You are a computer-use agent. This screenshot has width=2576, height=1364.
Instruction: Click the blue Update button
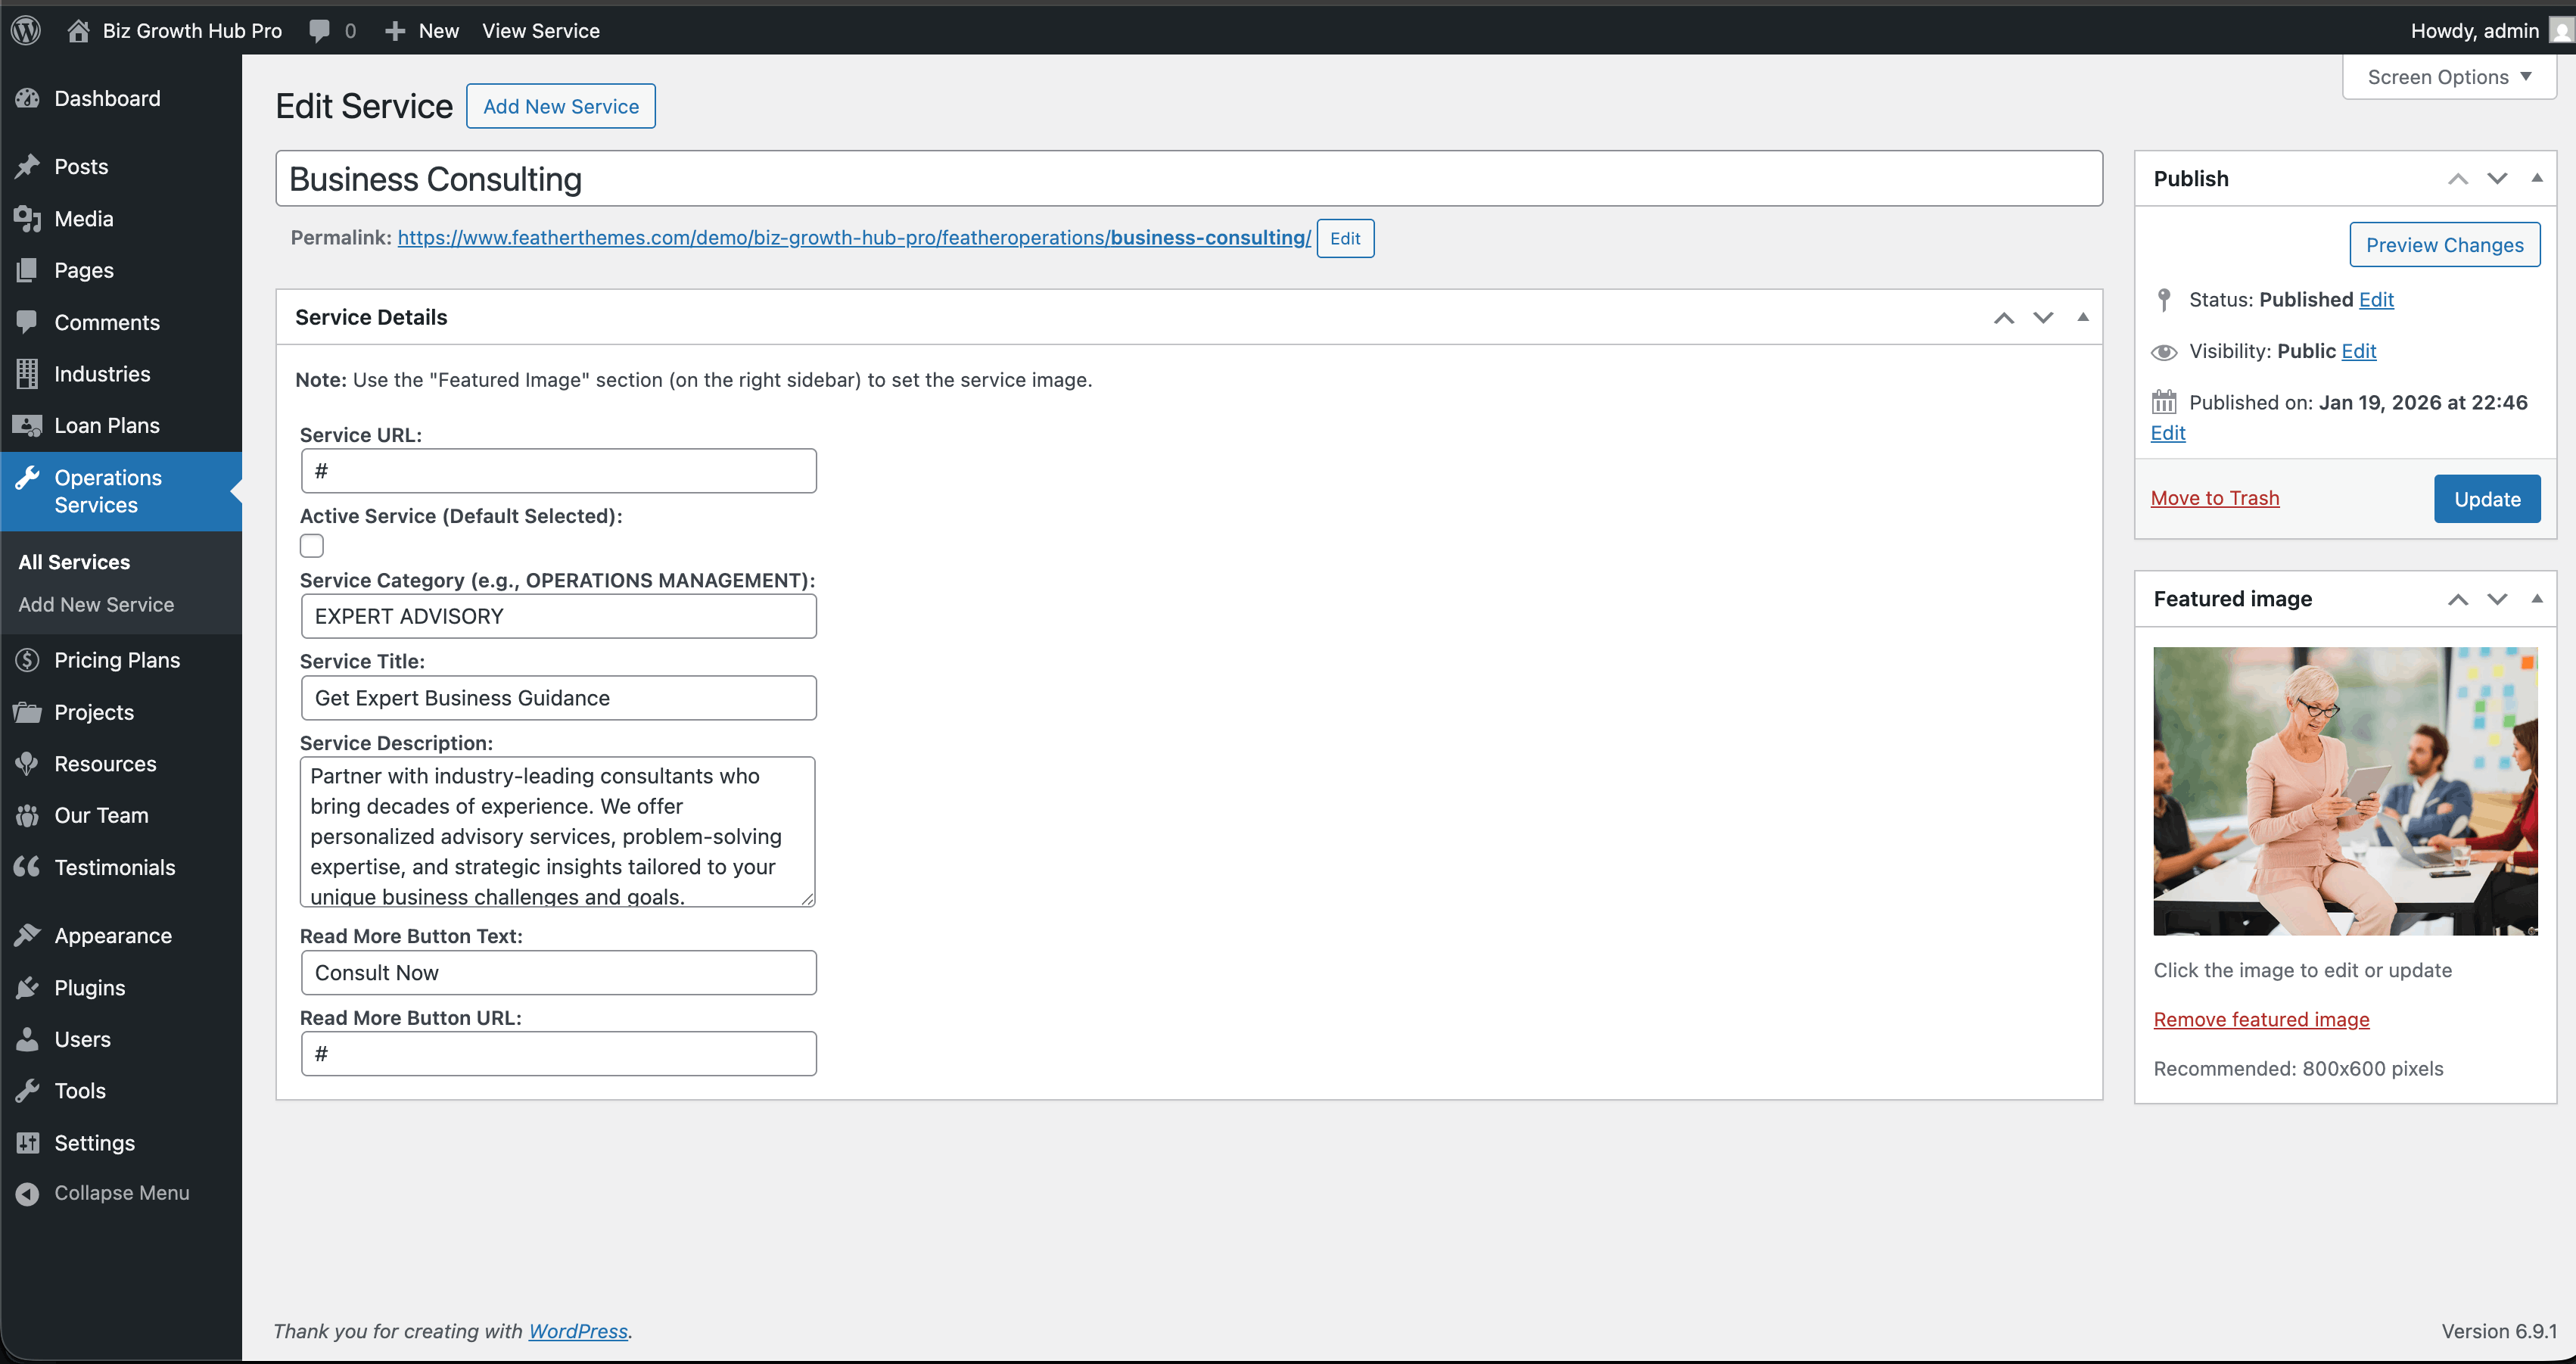tap(2486, 499)
